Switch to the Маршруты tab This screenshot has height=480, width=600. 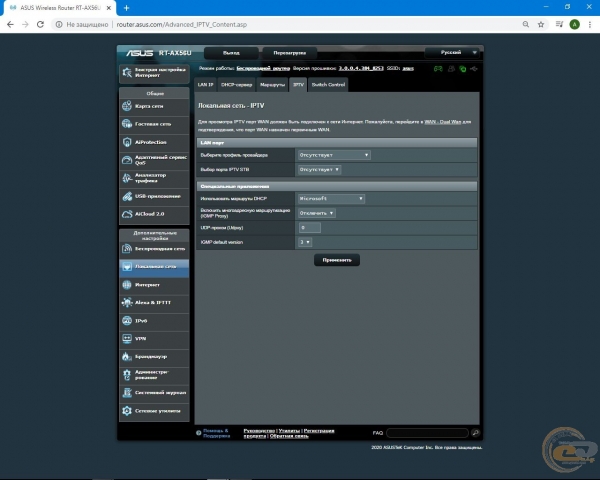[x=272, y=85]
